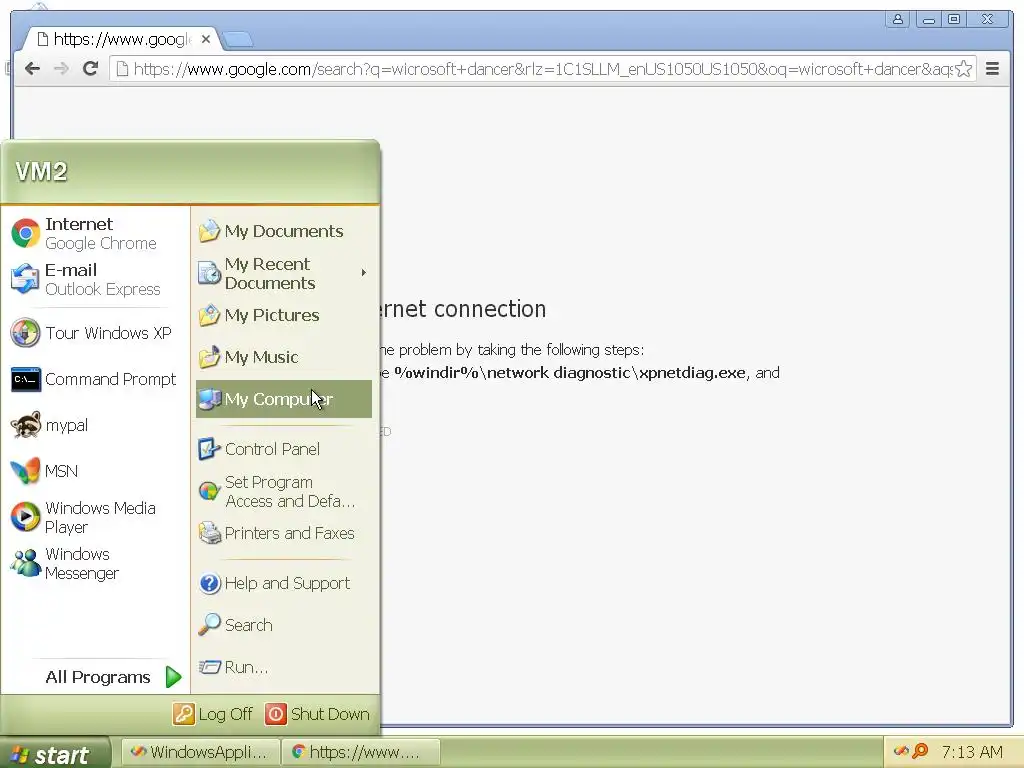Screen dimensions: 1024x768
Task: Click the Chrome address bar URL
Action: point(542,69)
